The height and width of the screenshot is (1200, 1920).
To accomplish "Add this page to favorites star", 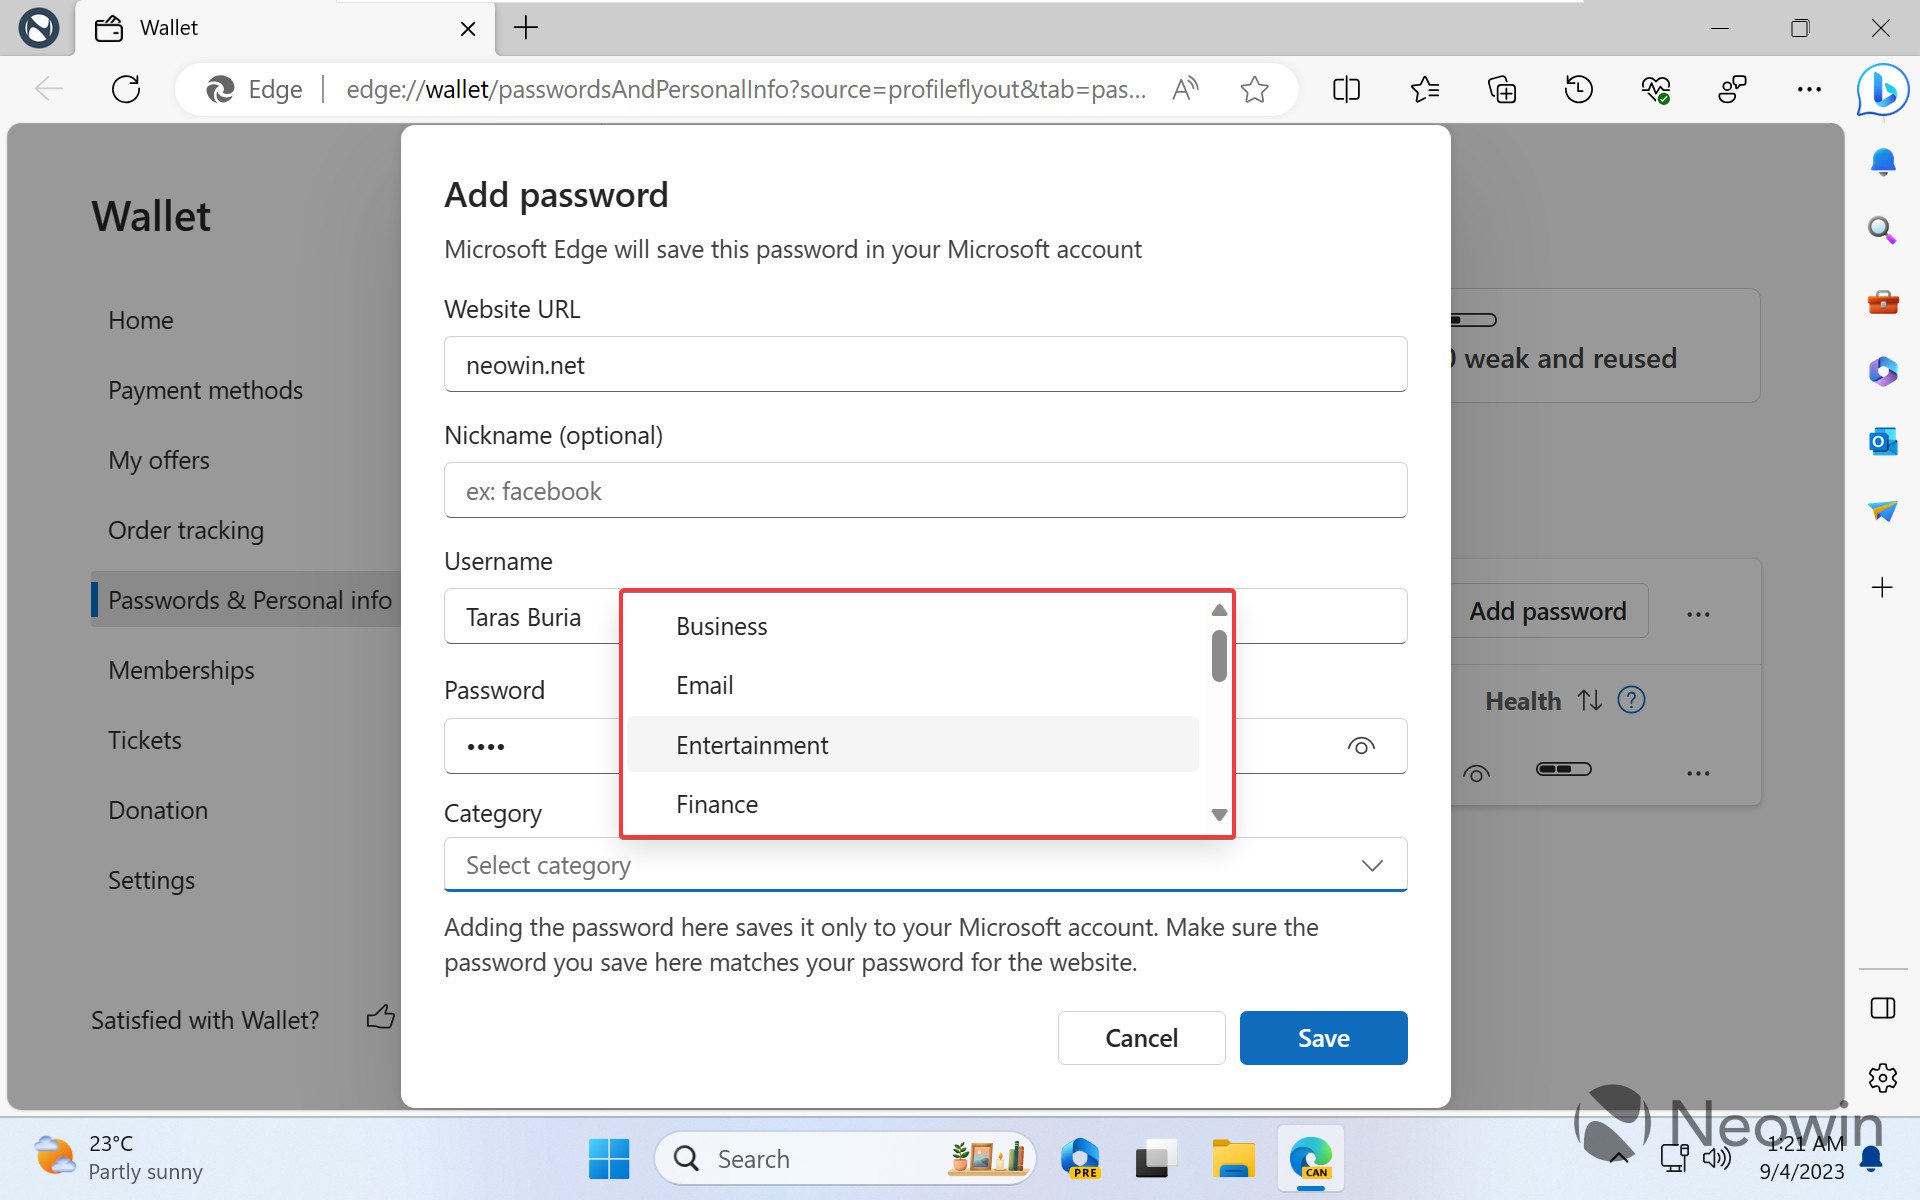I will (1254, 90).
